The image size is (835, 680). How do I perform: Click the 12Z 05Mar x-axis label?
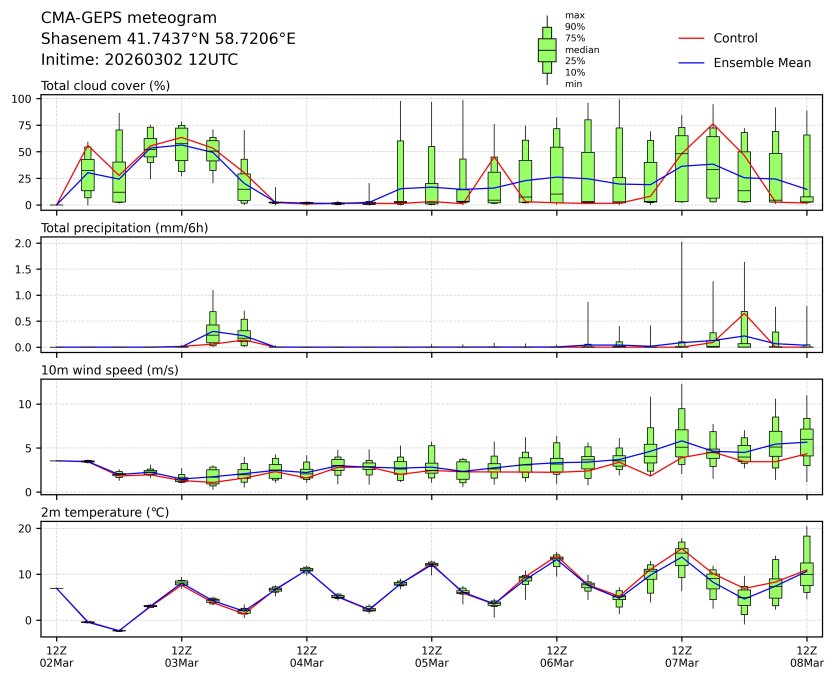[431, 657]
